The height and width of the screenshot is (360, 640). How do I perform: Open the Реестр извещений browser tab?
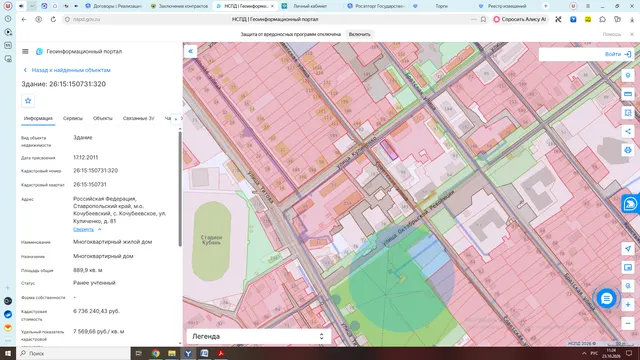(507, 6)
